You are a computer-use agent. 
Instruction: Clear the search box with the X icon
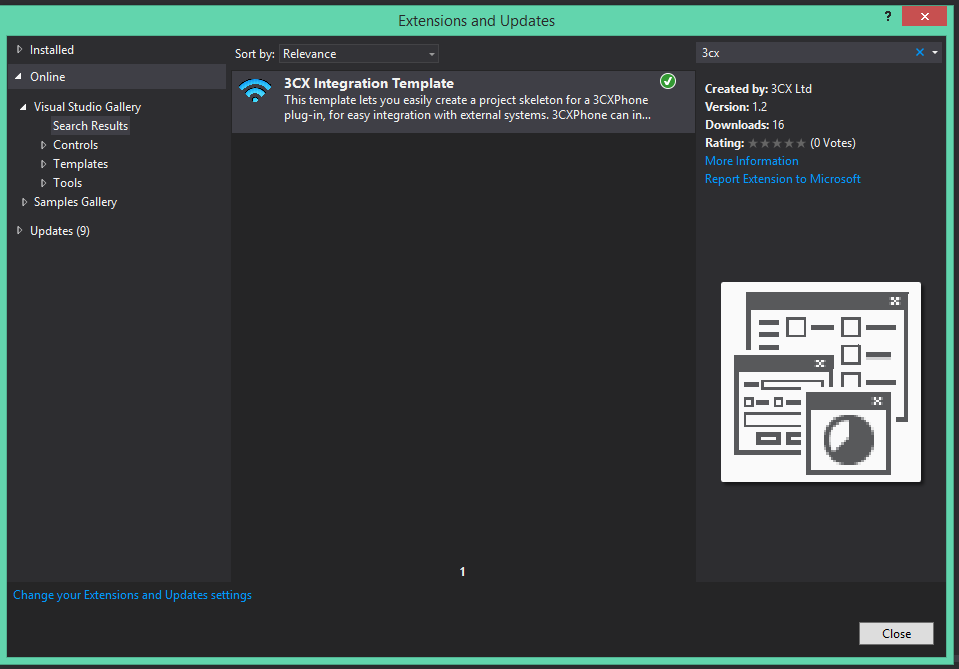click(x=919, y=53)
